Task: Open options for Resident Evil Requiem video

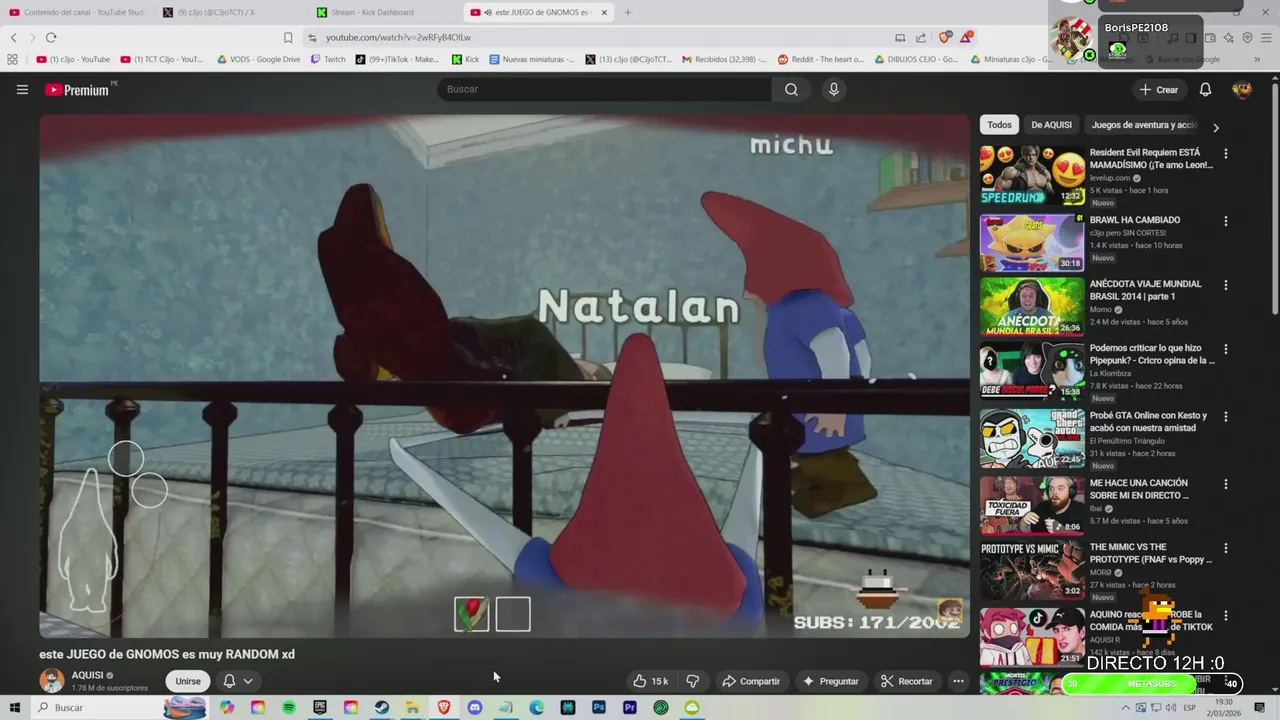Action: click(x=1225, y=154)
